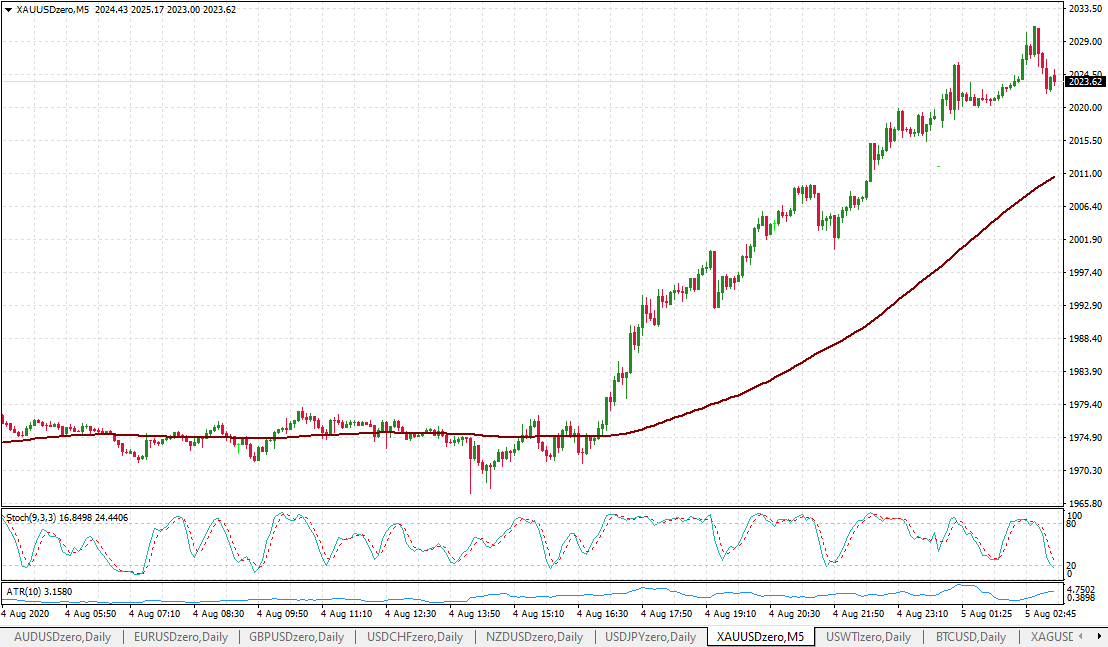Click the active XAUUSDzero,M5 tab
The width and height of the screenshot is (1108, 647).
coord(762,636)
